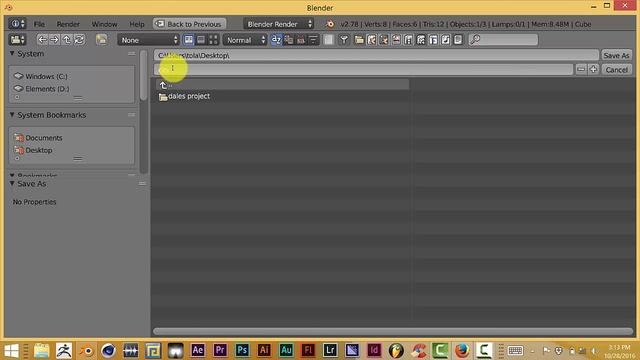Open the info editor type selector
The height and width of the screenshot is (360, 640).
coord(17,24)
